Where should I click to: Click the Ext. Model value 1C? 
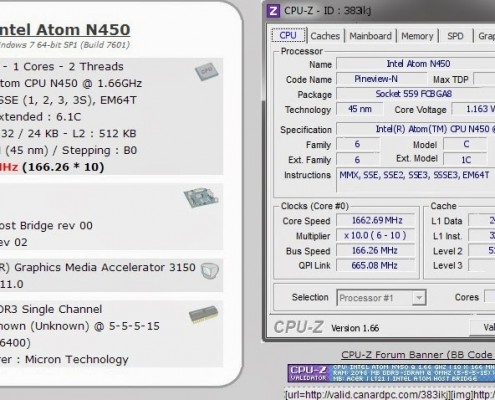coord(466,160)
